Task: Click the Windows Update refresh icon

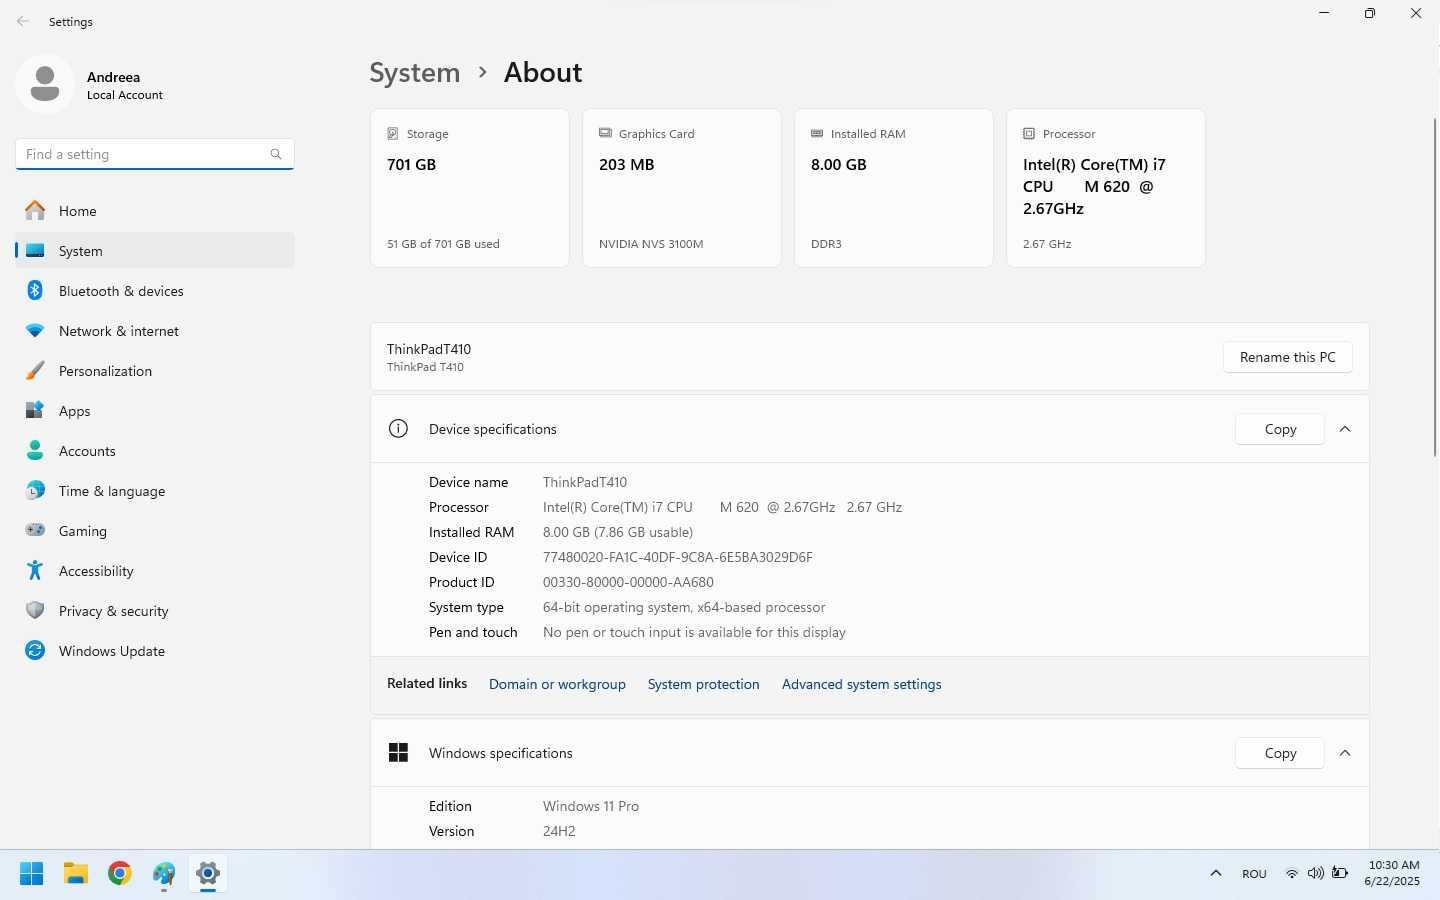Action: (x=35, y=651)
